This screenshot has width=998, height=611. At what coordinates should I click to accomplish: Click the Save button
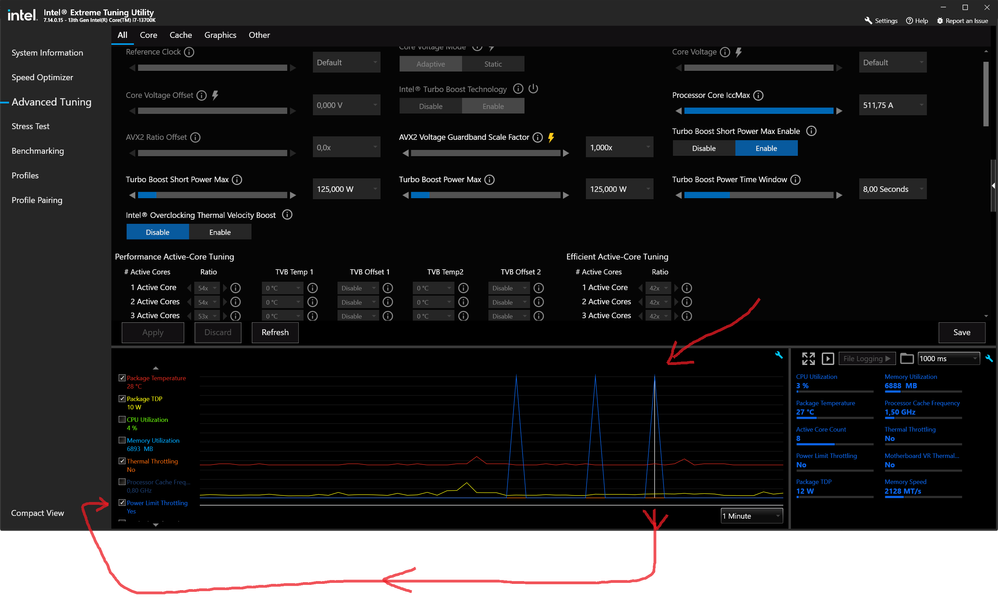pos(962,332)
